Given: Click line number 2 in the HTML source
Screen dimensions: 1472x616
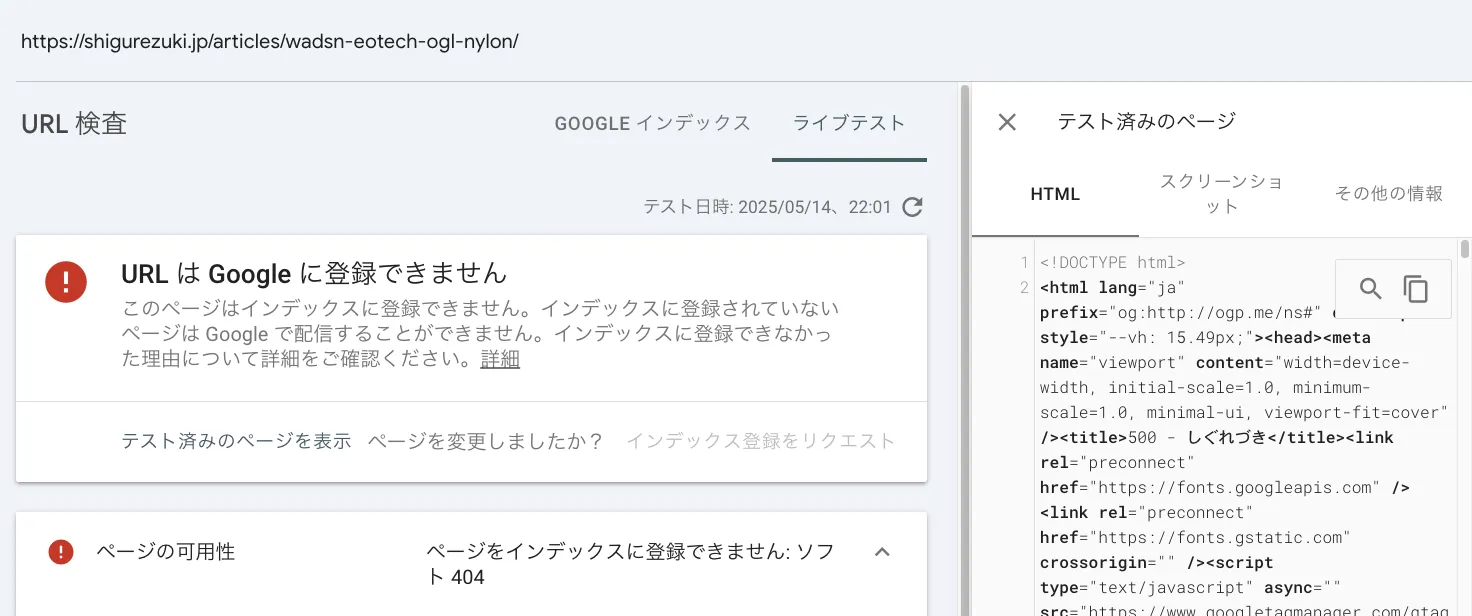Looking at the screenshot, I should (1023, 288).
